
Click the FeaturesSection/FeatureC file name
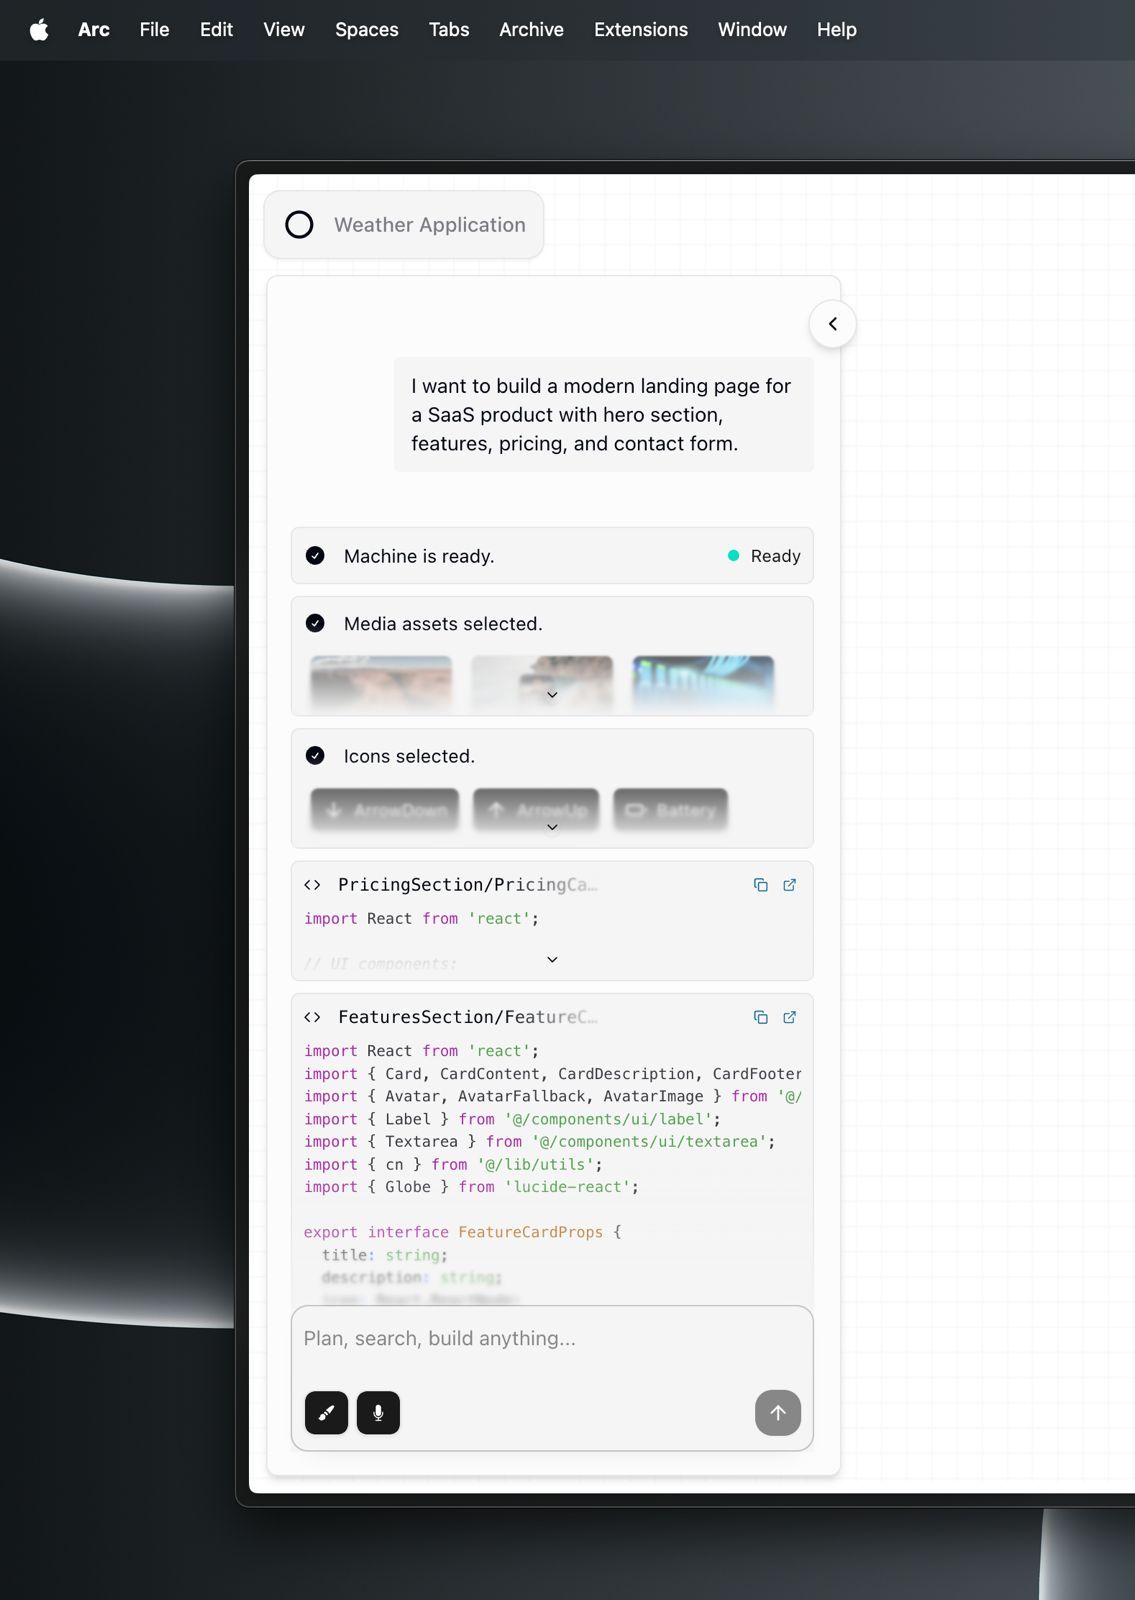[x=467, y=1017]
